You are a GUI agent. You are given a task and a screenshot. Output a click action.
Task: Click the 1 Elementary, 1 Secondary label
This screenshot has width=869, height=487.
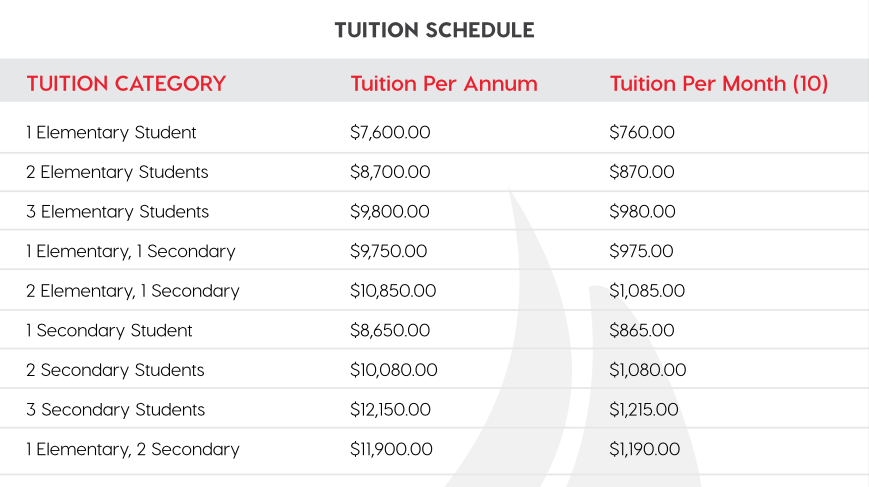[130, 251]
